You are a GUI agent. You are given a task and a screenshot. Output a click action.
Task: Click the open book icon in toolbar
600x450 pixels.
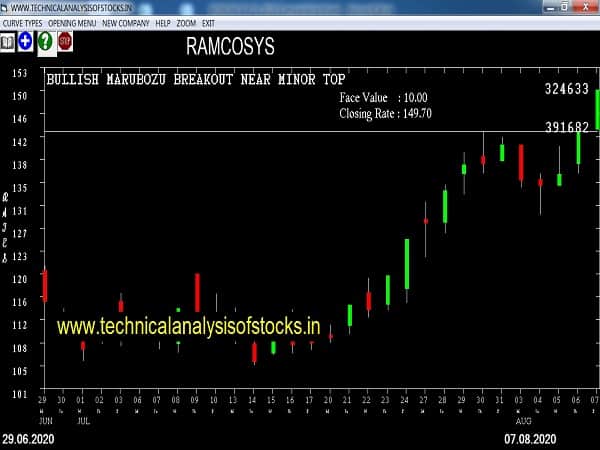point(8,42)
